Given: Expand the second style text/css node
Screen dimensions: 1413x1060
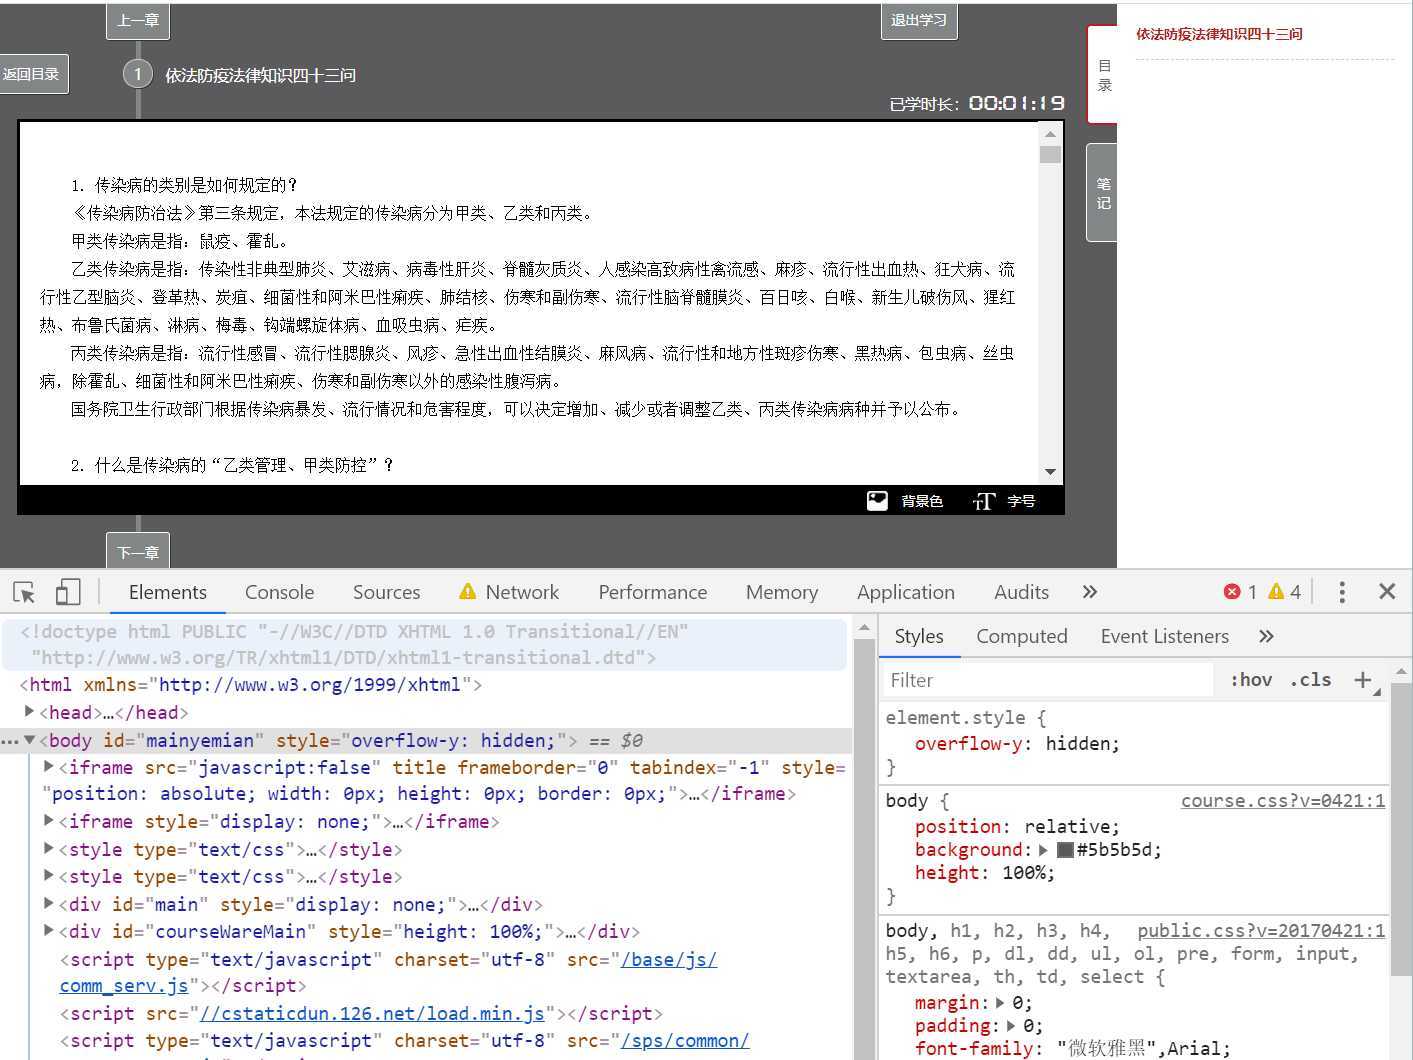Looking at the screenshot, I should (48, 876).
